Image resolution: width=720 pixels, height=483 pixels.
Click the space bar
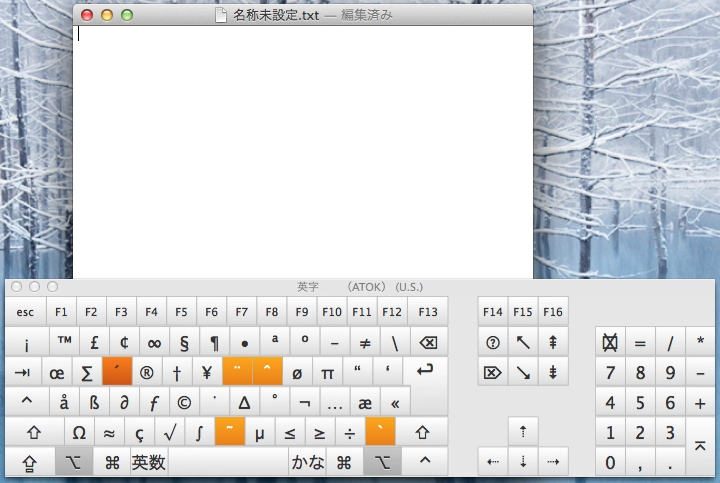[228, 462]
